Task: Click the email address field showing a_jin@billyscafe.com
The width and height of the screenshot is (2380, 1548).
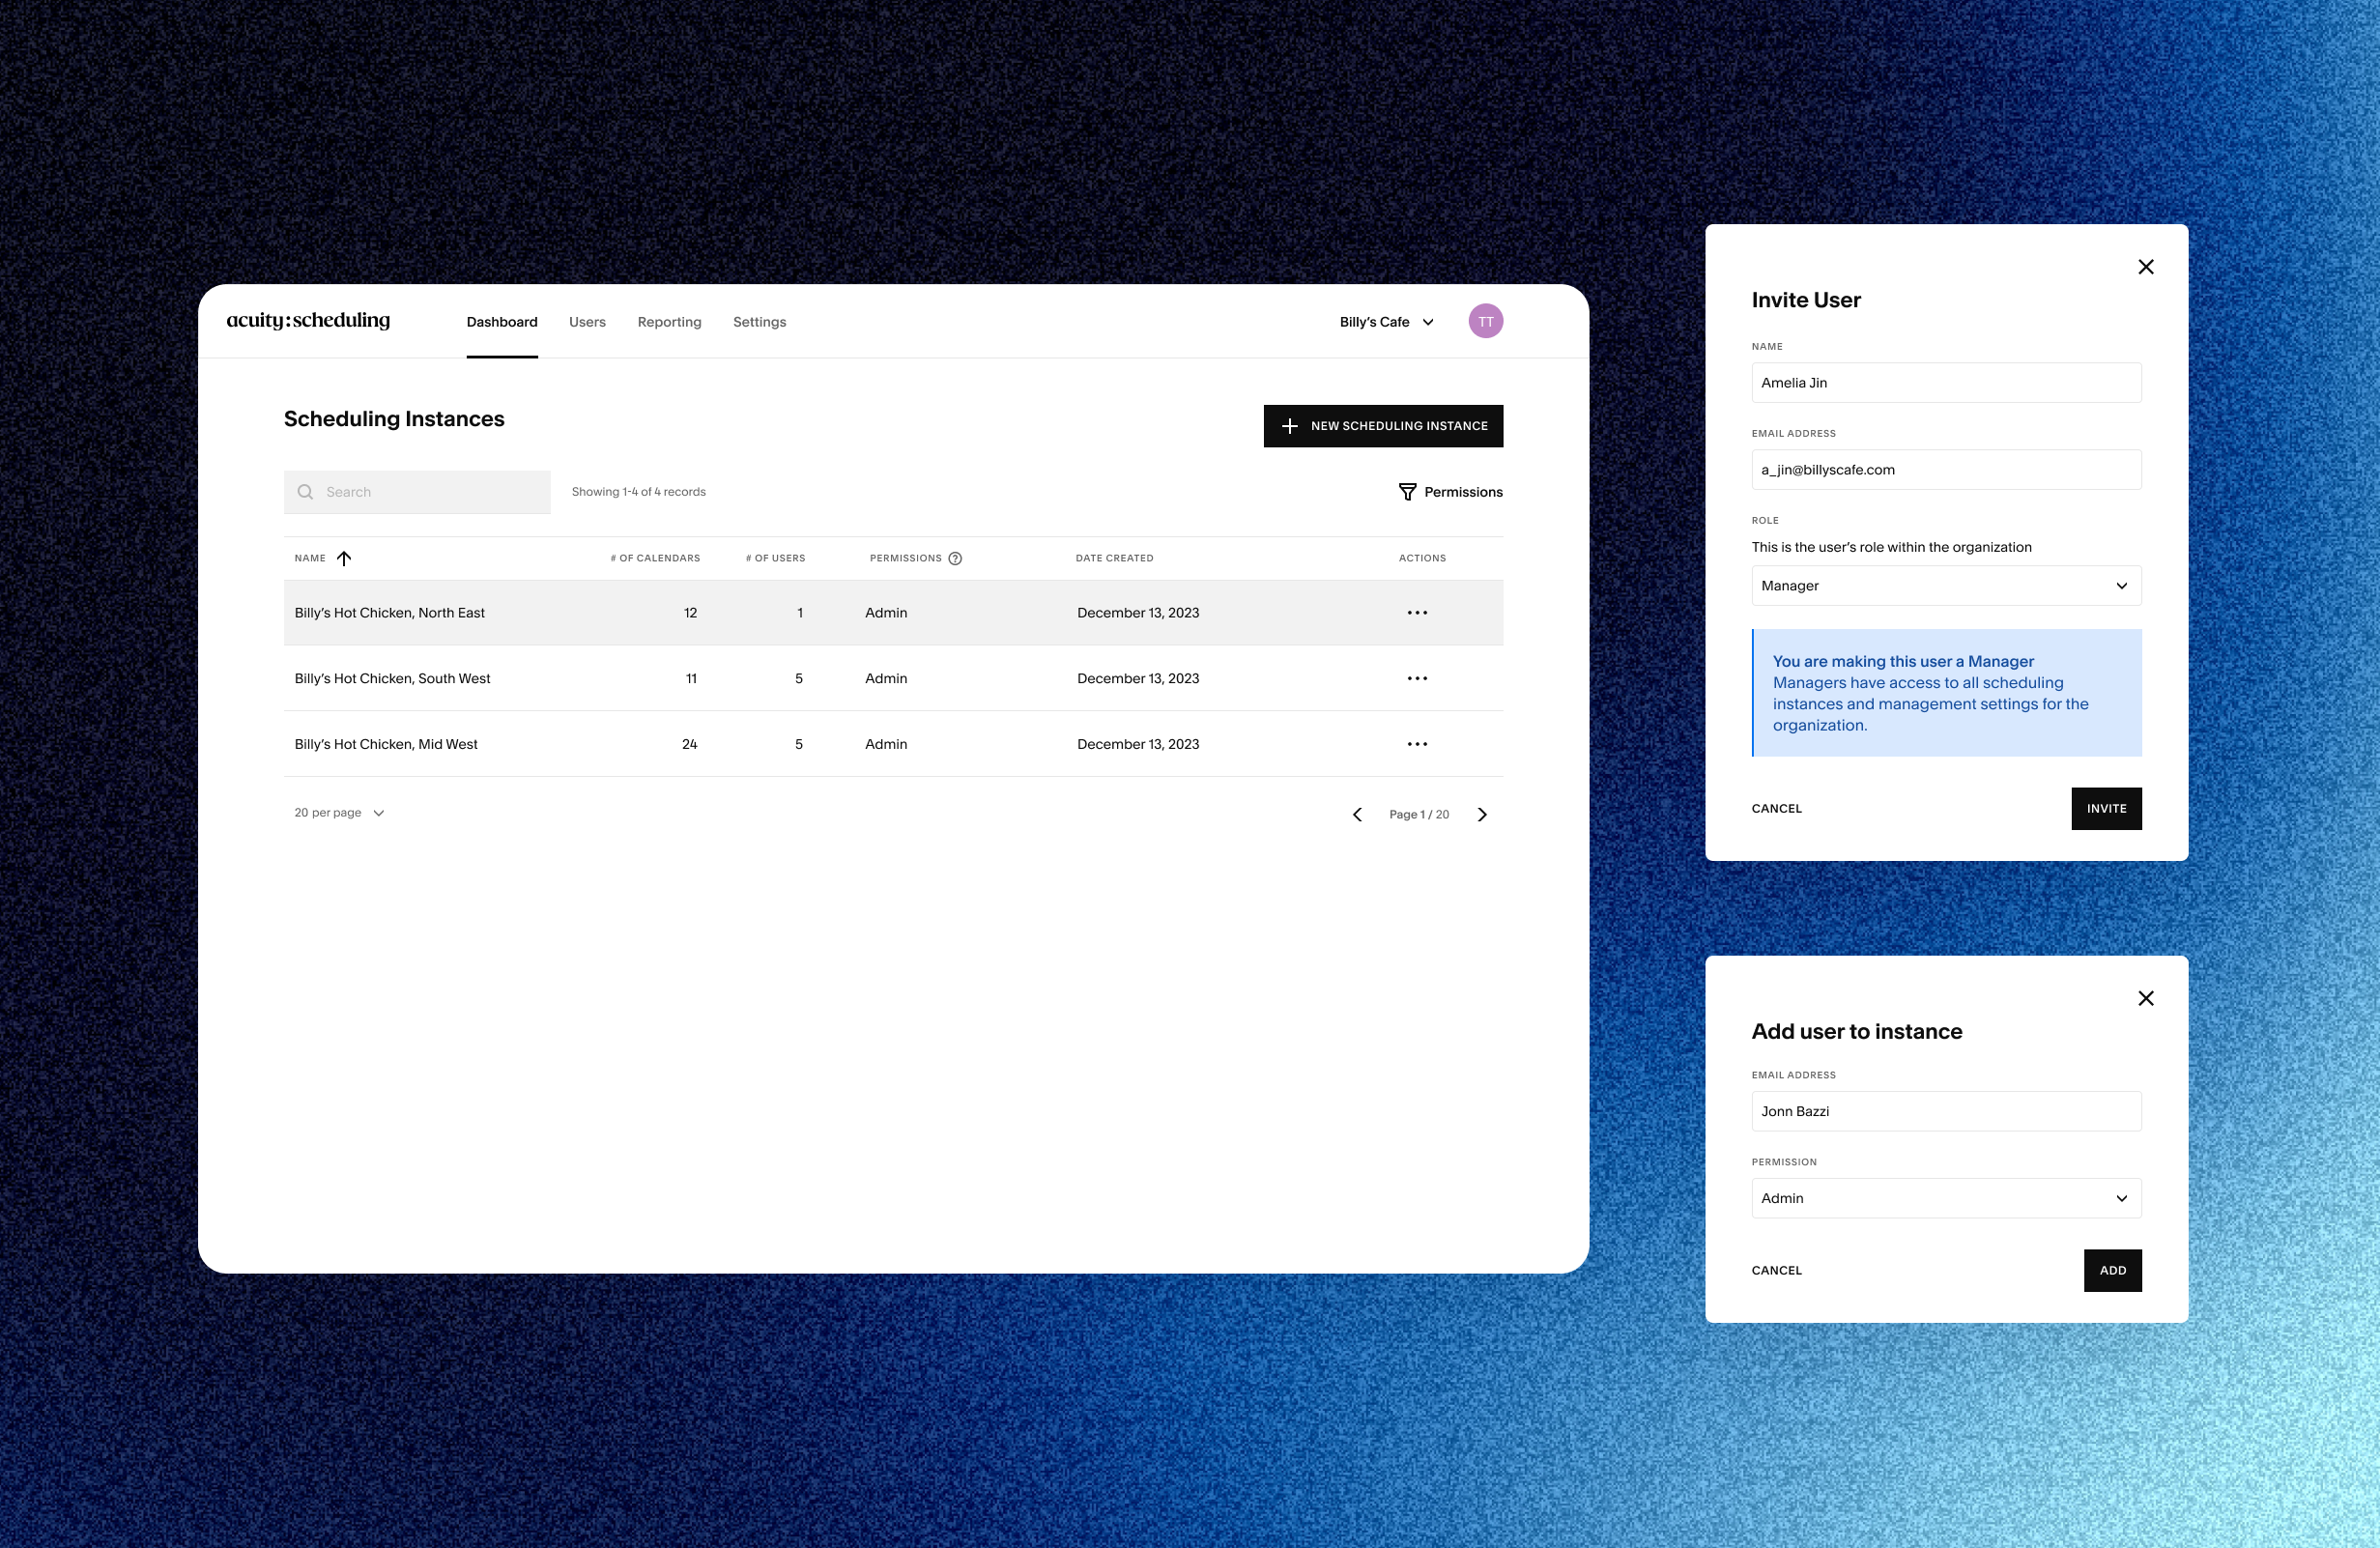Action: pos(1945,469)
